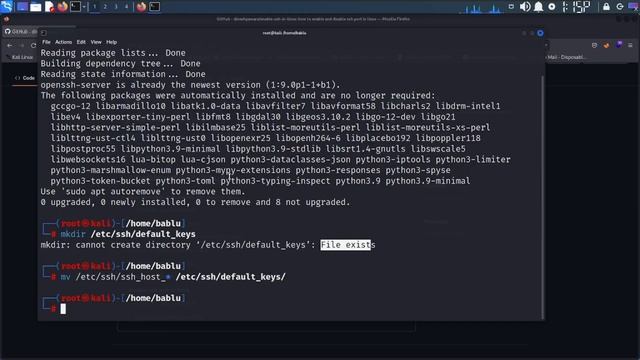Viewport: 640px width, 360px height.
Task: Click the terminal window title icon
Action: pos(44,33)
